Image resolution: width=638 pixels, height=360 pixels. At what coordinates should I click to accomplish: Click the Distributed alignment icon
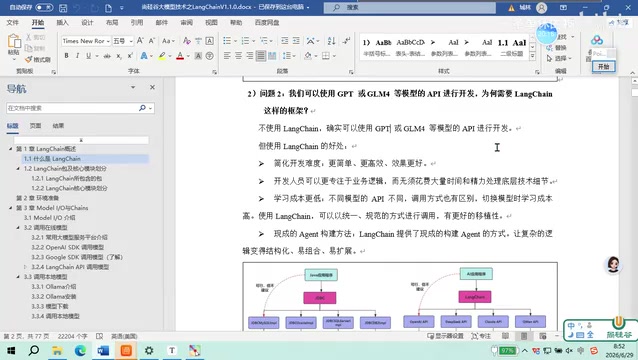272,56
